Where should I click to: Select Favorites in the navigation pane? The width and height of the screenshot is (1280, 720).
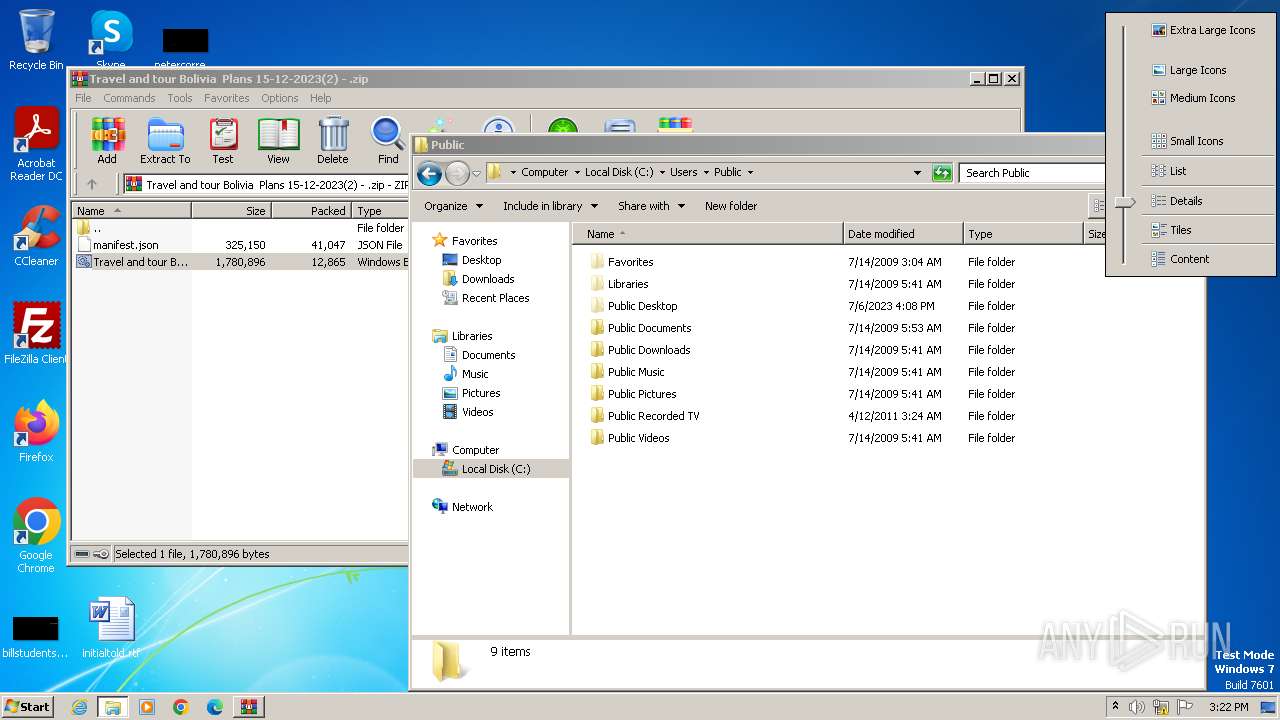[474, 241]
